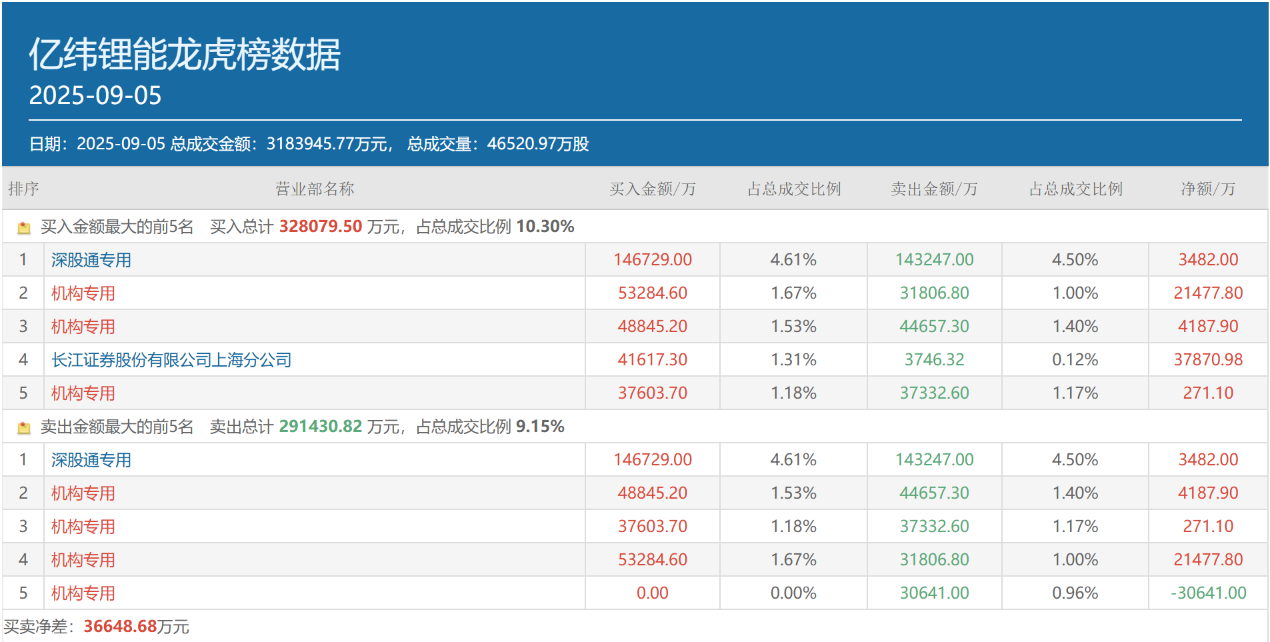Click the negative net amount -30641.00

coord(1208,593)
